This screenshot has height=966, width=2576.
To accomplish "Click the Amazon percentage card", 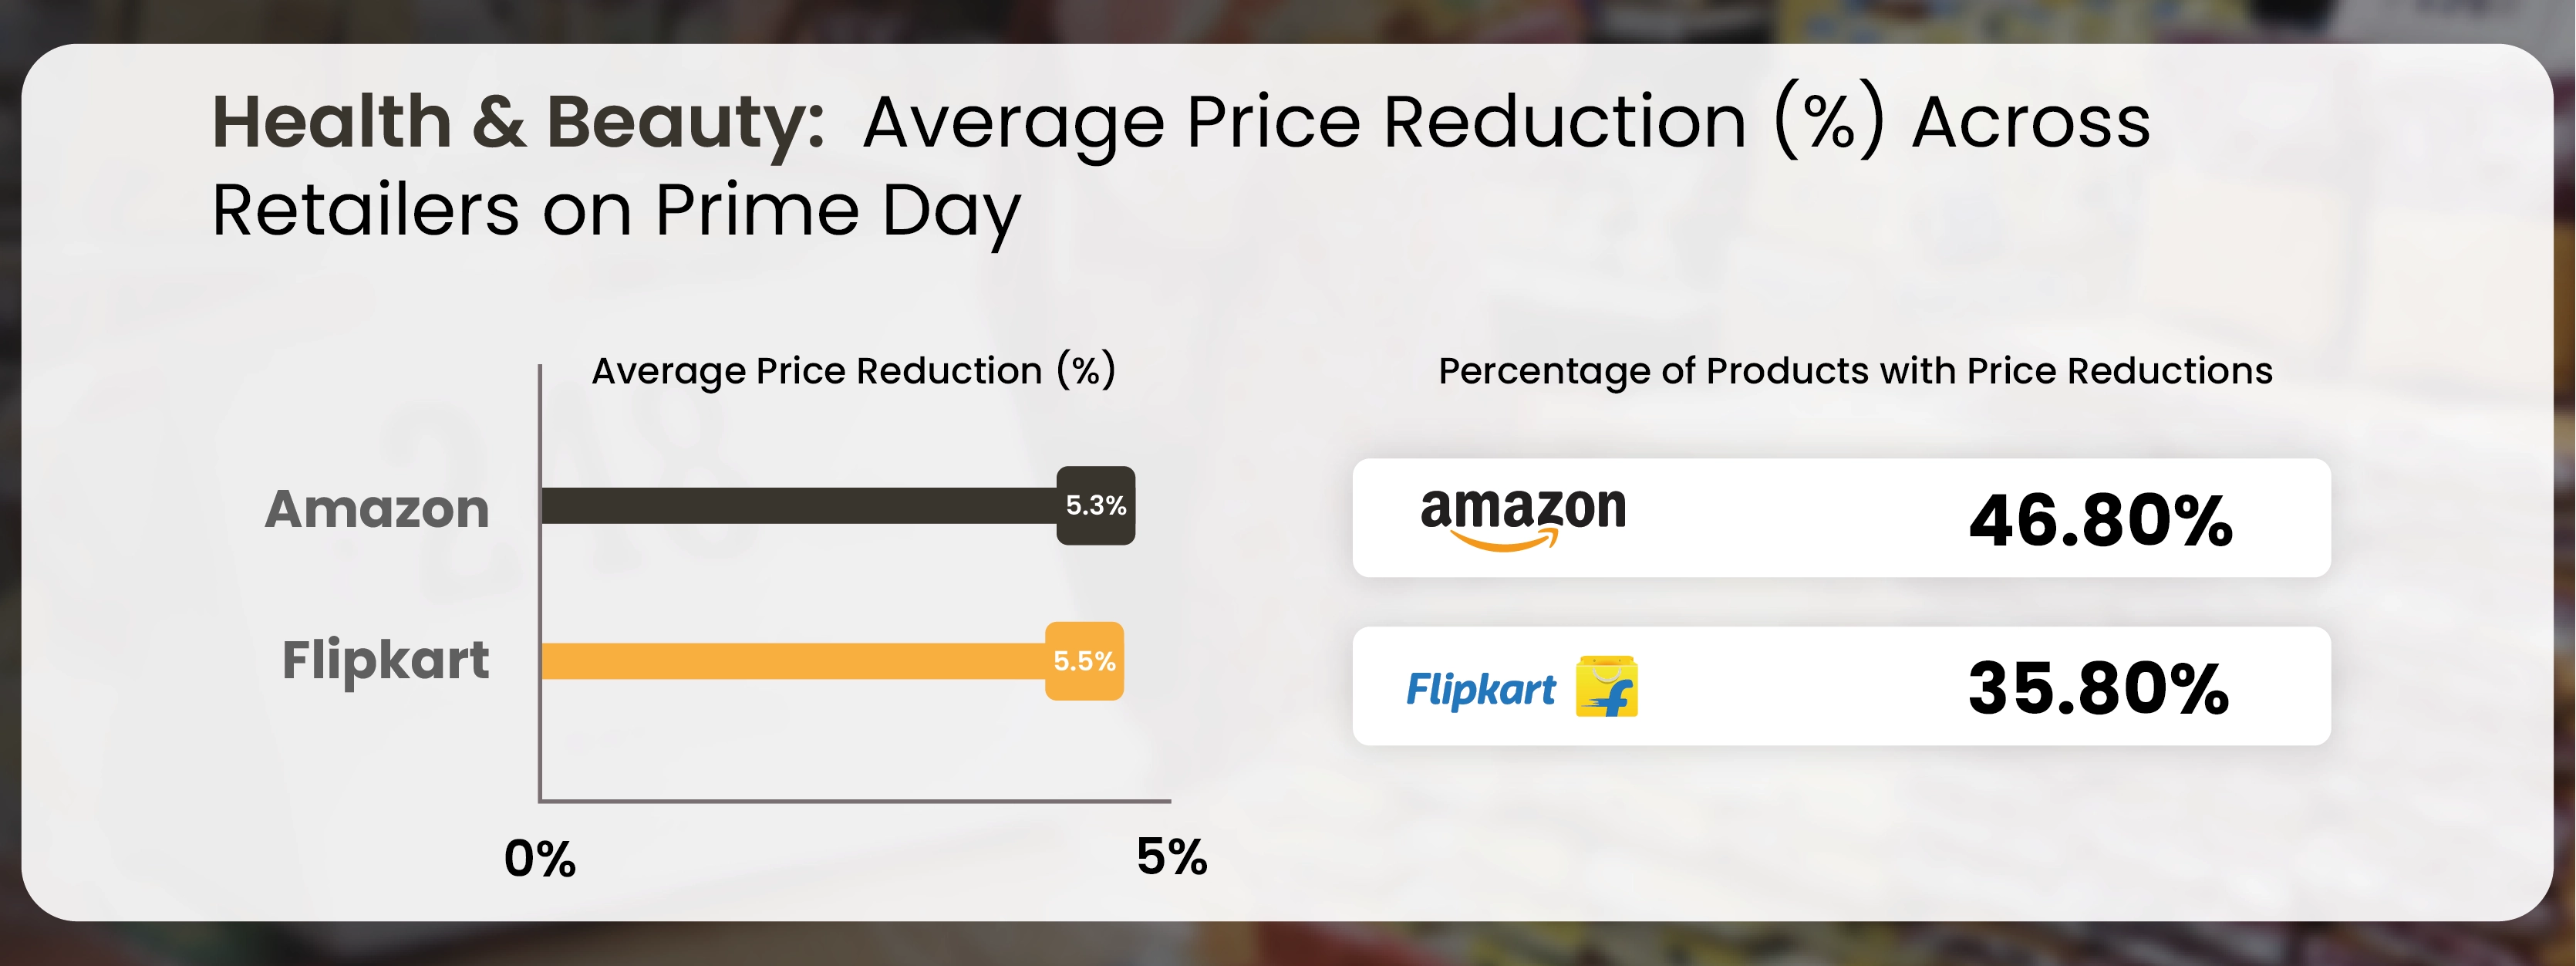I will (1842, 518).
